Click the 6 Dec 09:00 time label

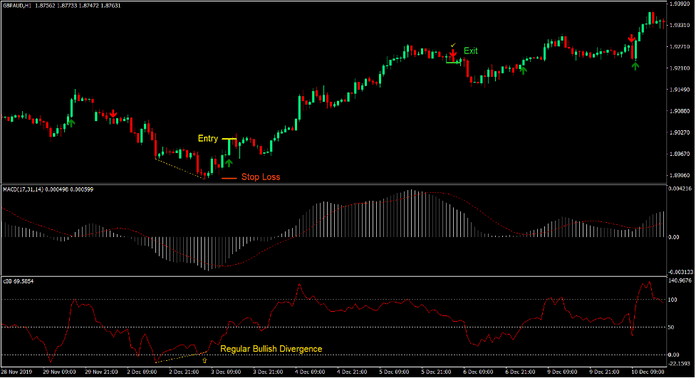coord(478,372)
